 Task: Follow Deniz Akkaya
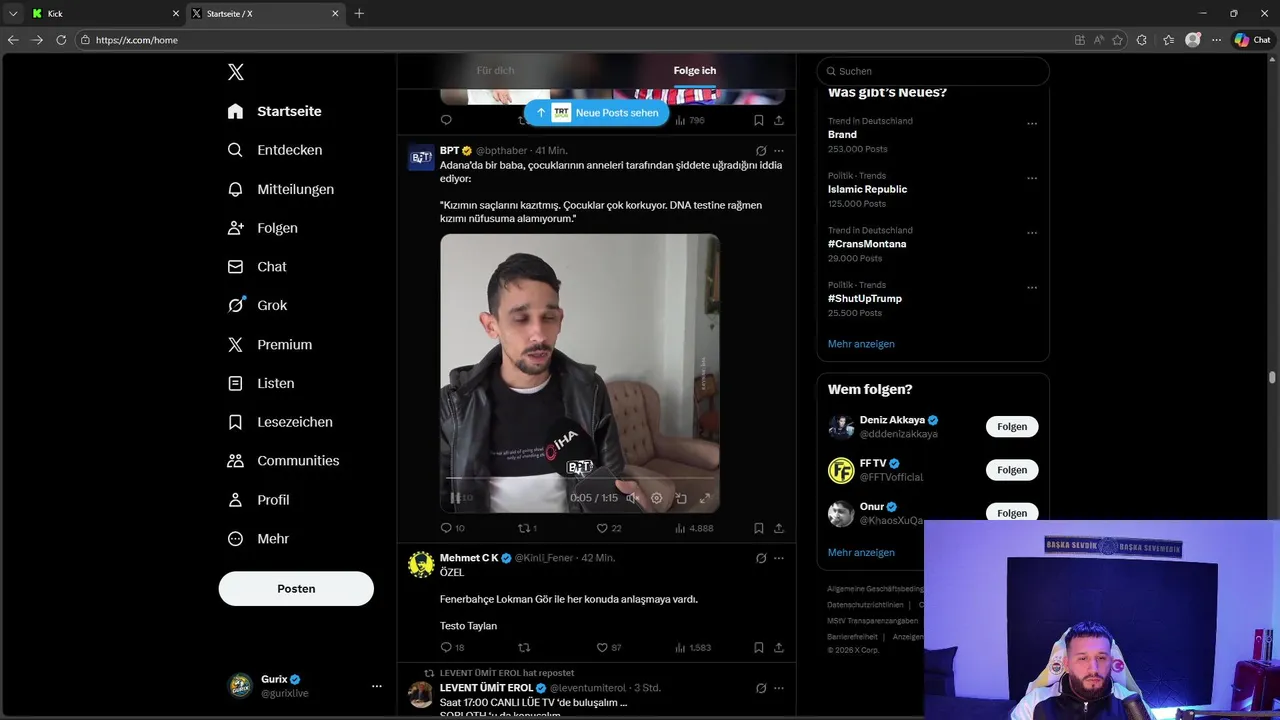tap(1012, 427)
